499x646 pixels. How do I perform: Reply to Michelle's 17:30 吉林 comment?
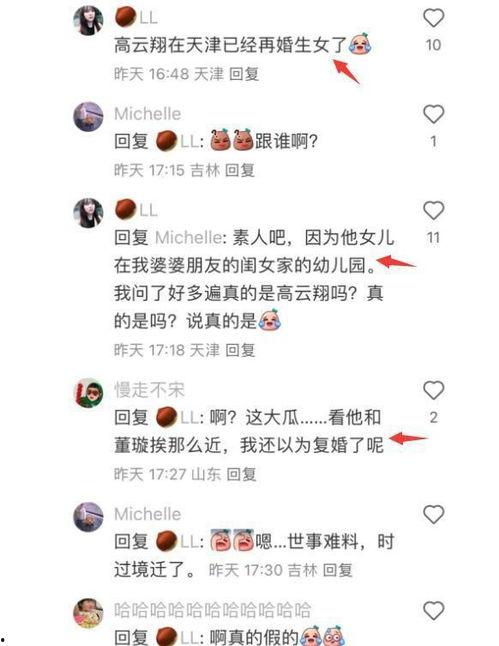point(337,571)
